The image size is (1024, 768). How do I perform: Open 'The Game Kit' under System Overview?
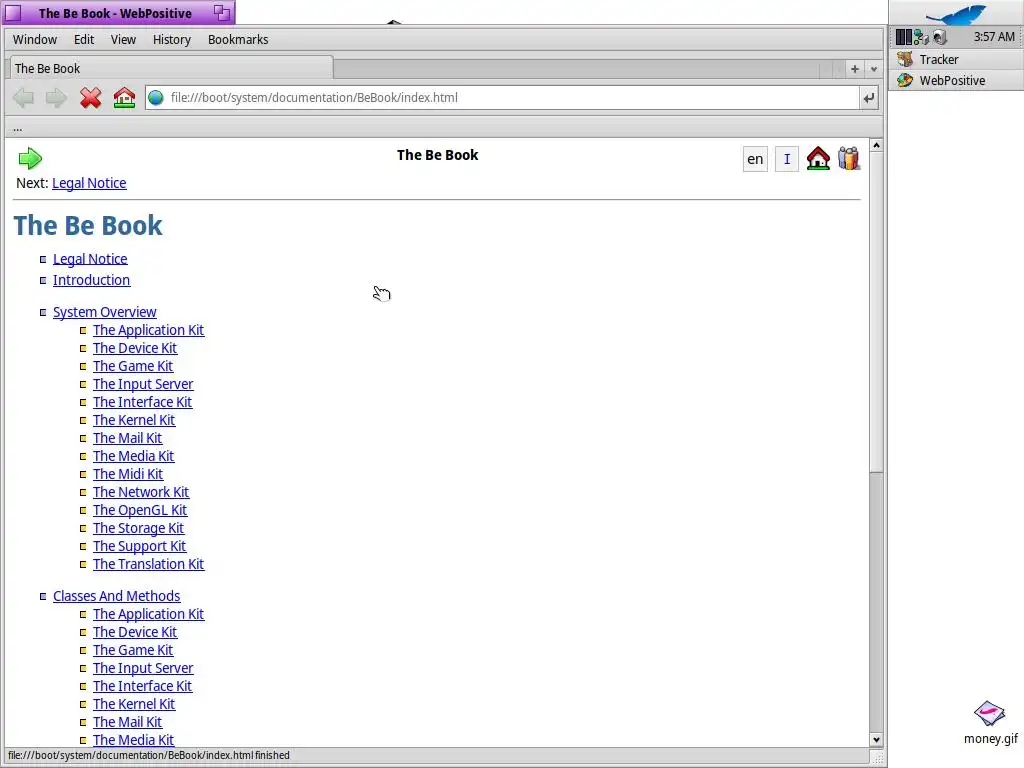[x=133, y=366]
